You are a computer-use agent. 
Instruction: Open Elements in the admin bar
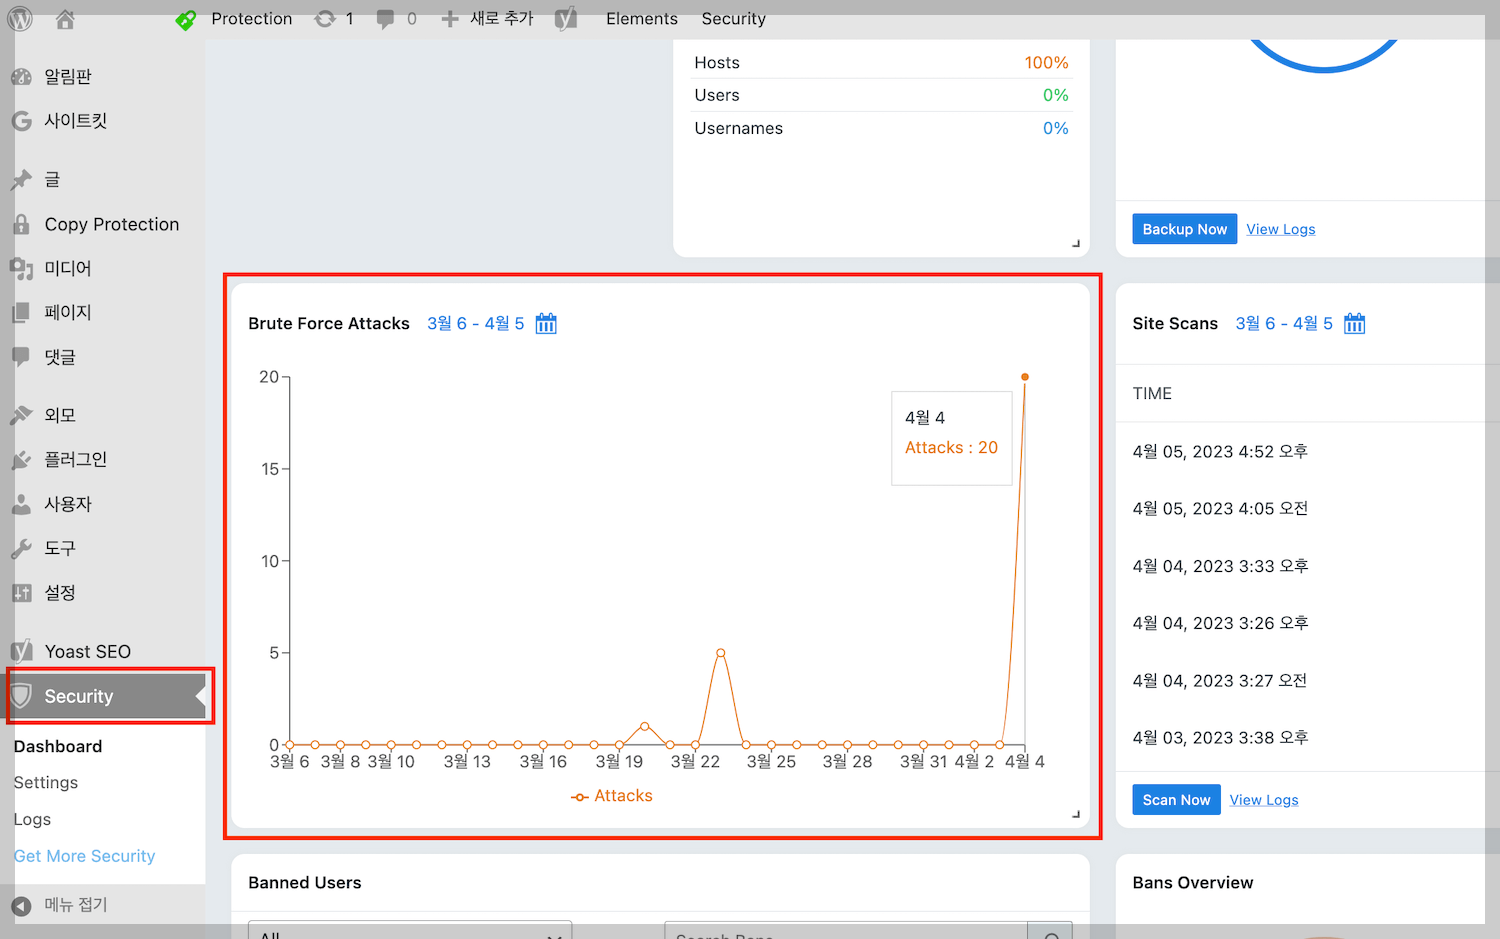641,19
